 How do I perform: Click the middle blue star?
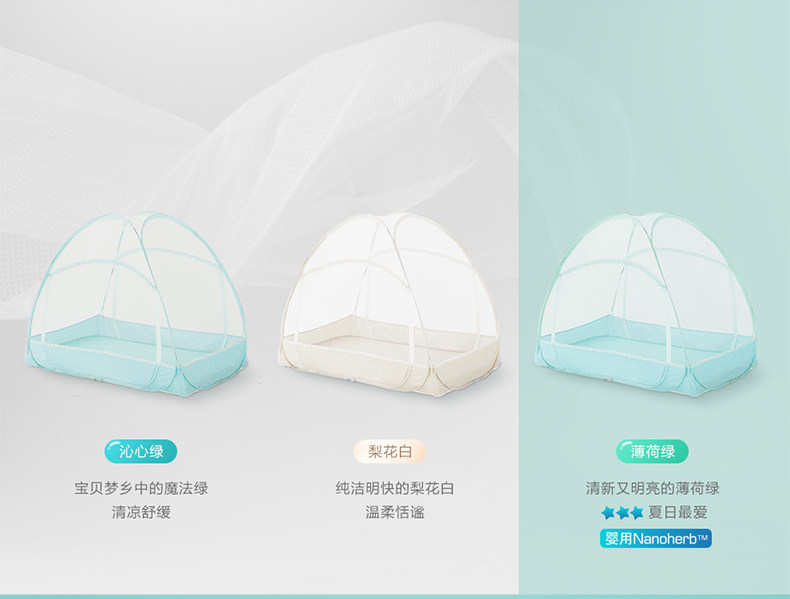(x=623, y=513)
